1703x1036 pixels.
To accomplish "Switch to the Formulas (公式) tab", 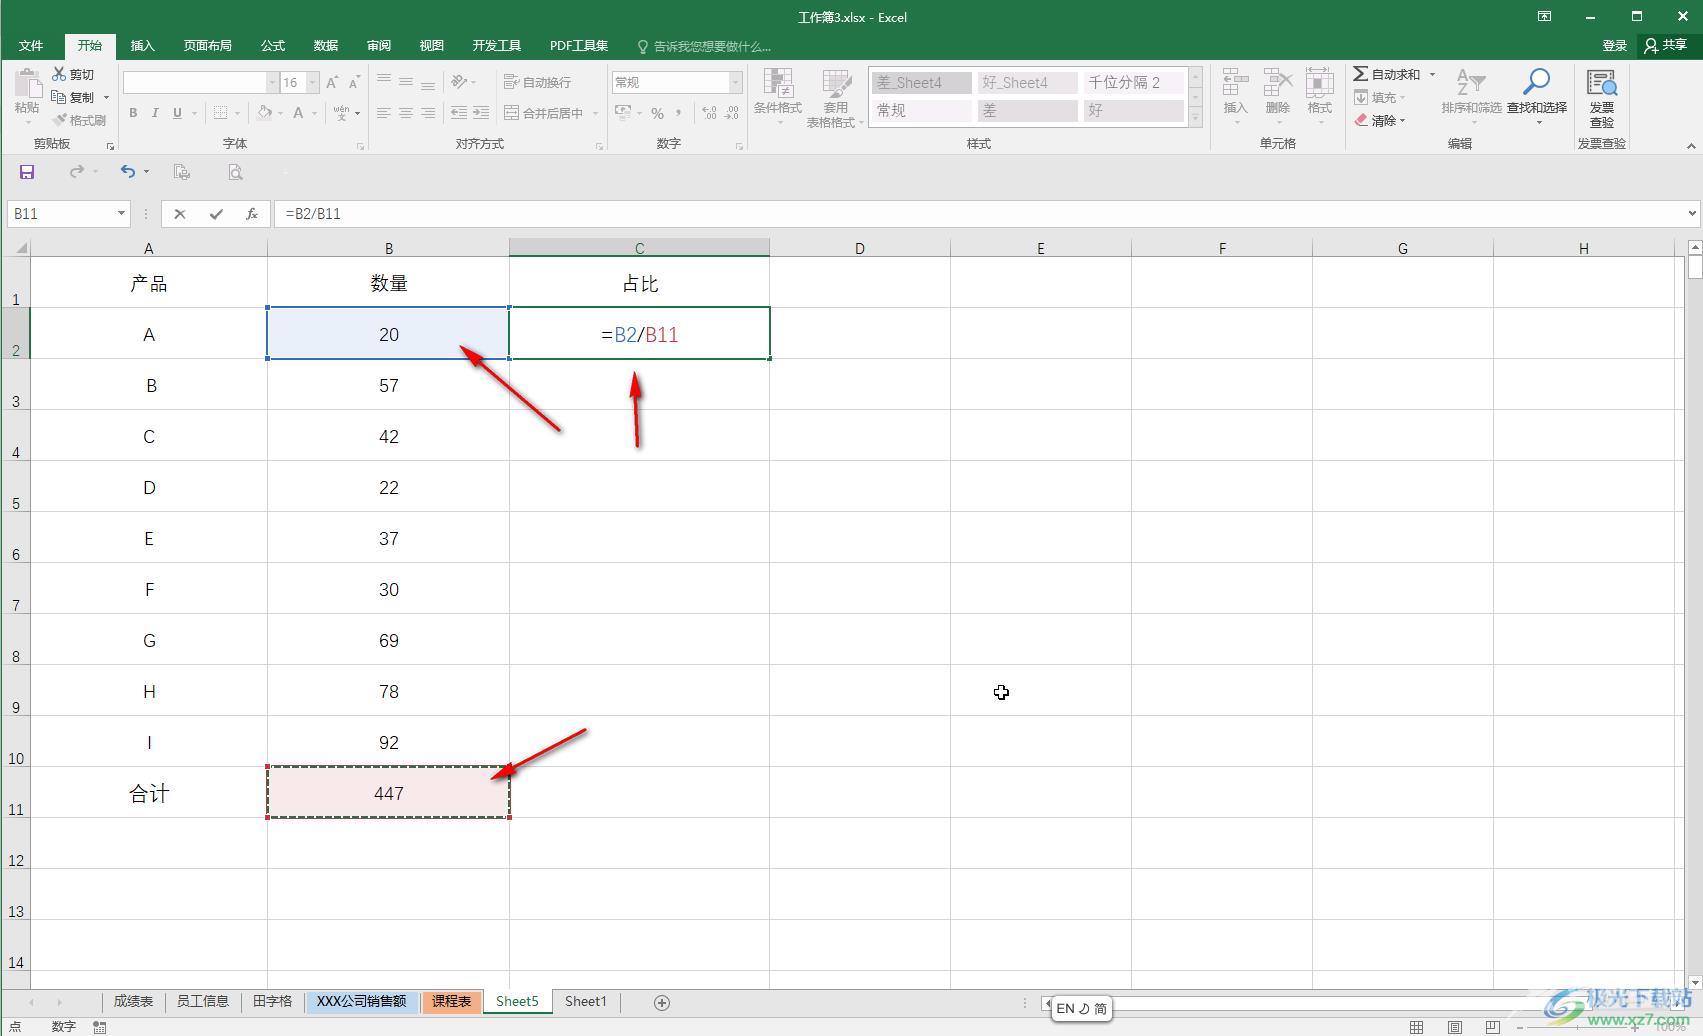I will 273,45.
